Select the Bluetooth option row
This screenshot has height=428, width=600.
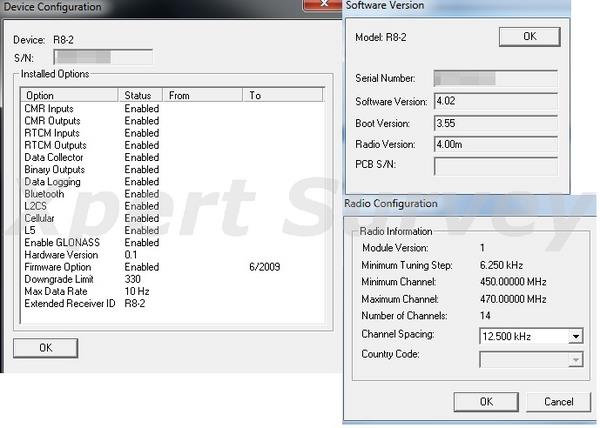click(x=47, y=194)
